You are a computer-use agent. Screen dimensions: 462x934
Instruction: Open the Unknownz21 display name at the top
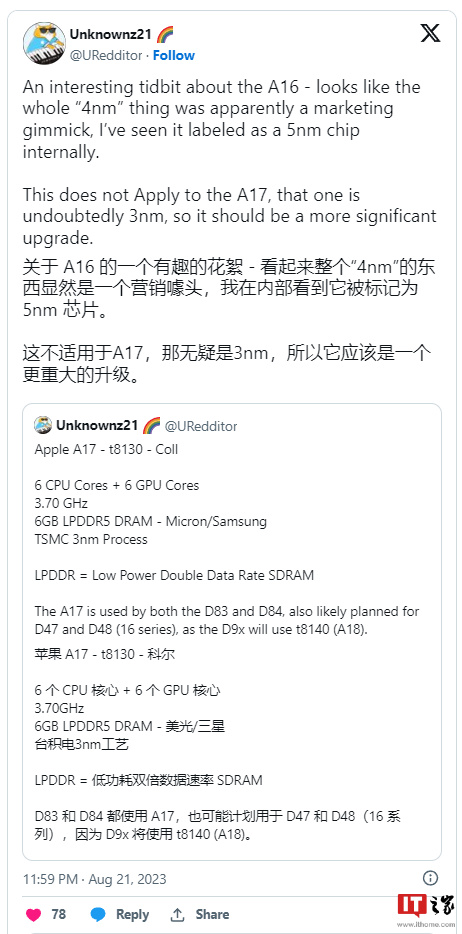[110, 35]
